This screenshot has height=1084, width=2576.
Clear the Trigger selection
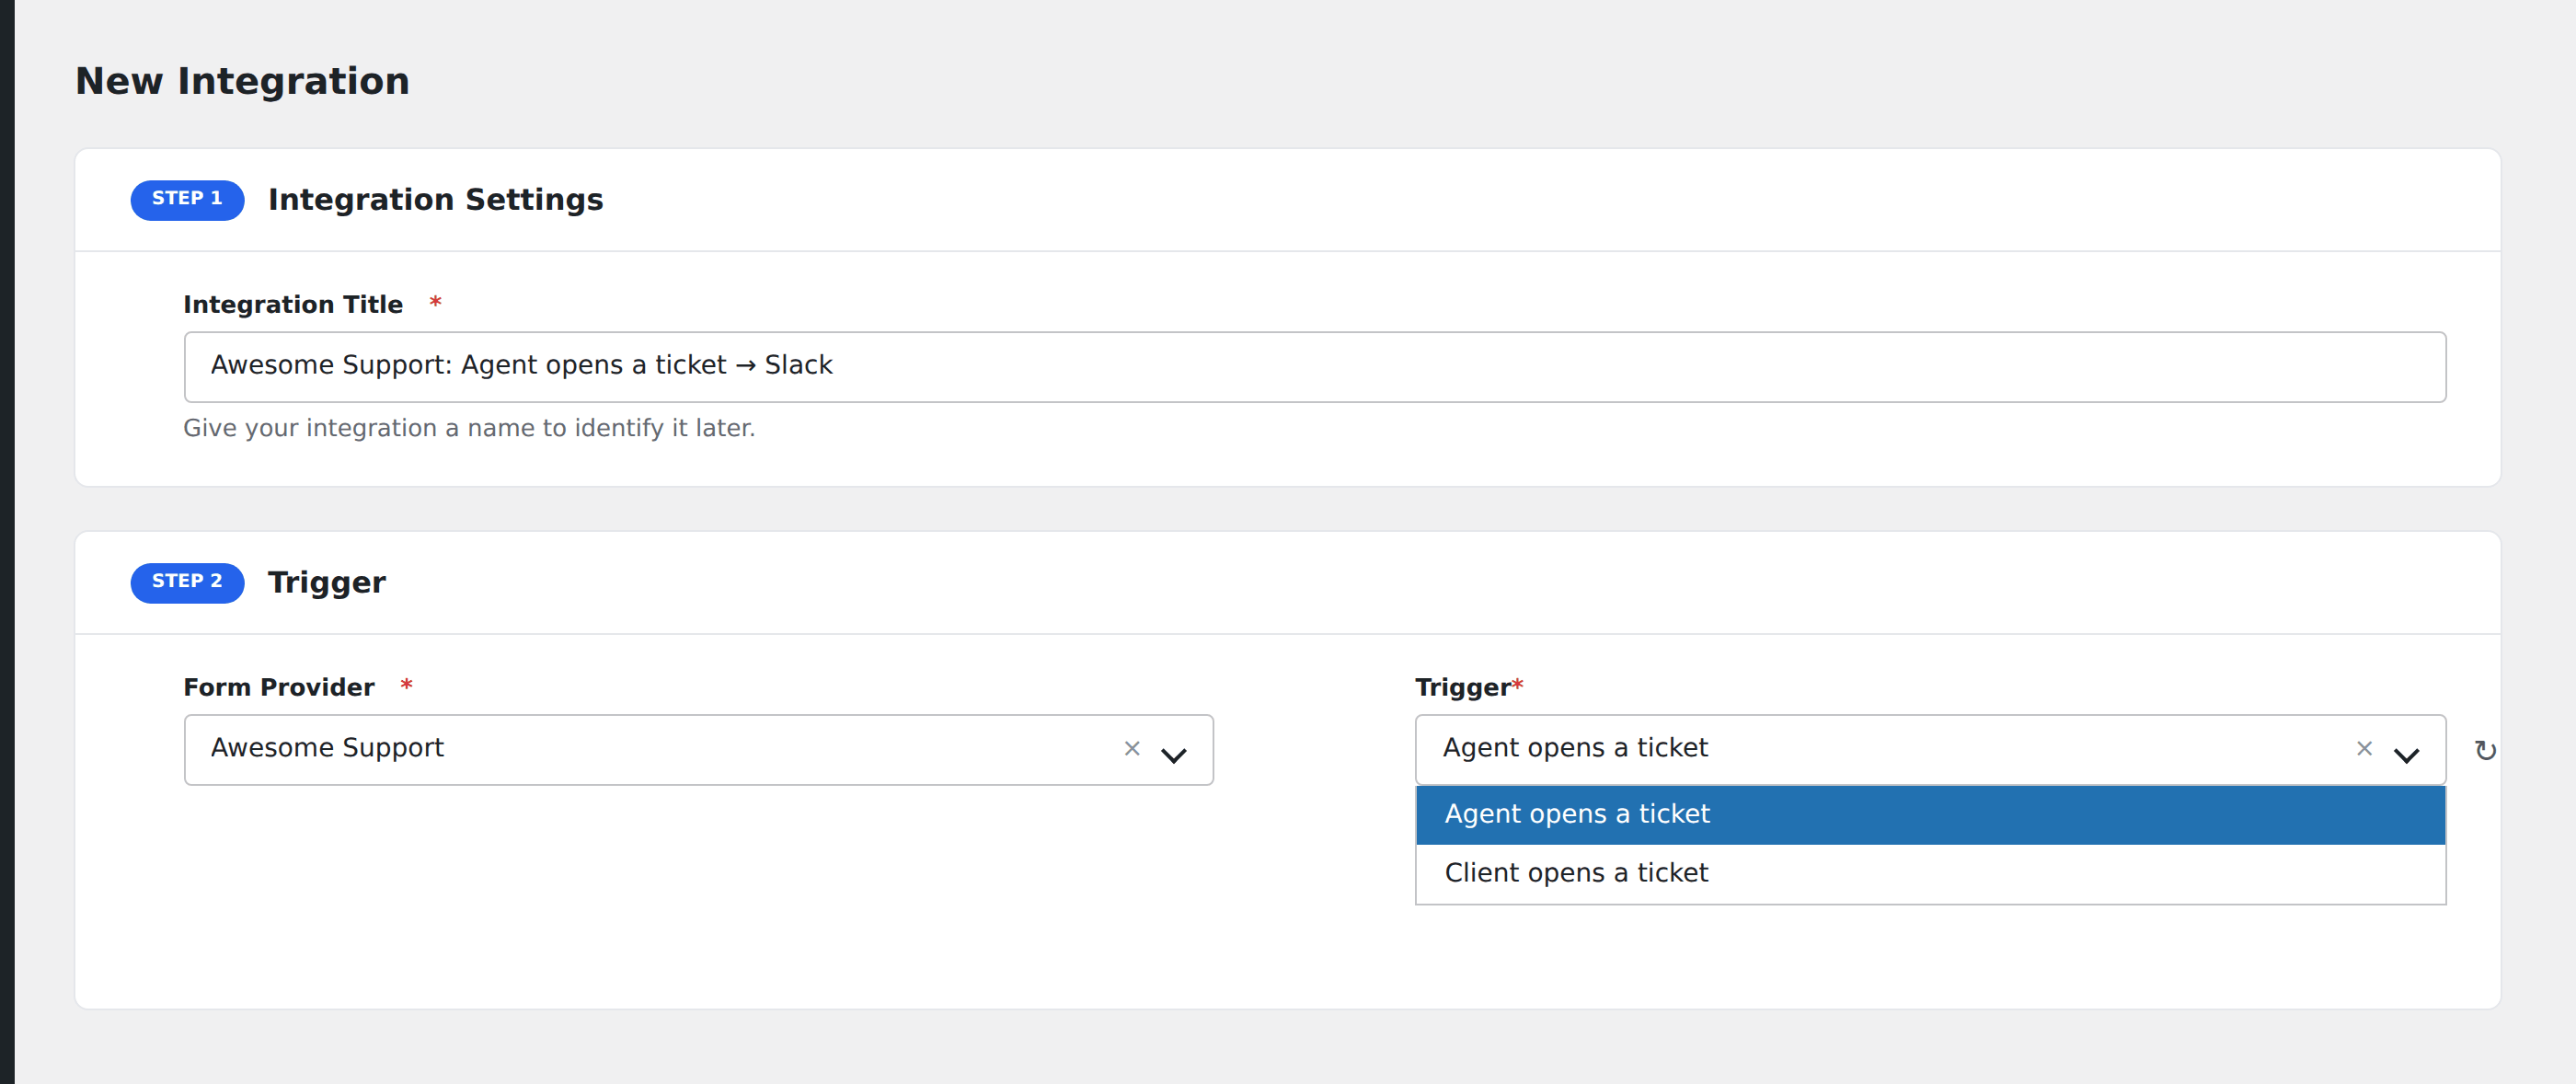[2364, 748]
